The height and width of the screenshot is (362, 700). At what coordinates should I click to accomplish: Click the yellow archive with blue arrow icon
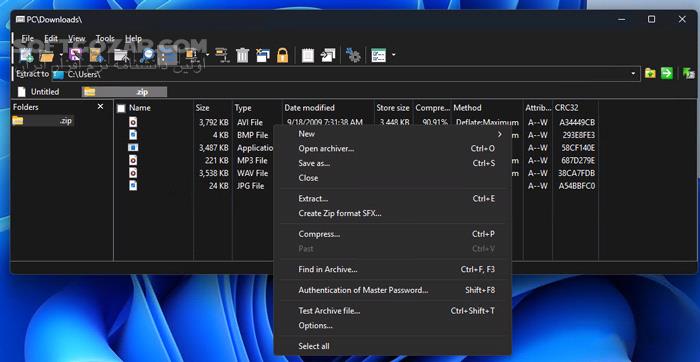coord(97,55)
